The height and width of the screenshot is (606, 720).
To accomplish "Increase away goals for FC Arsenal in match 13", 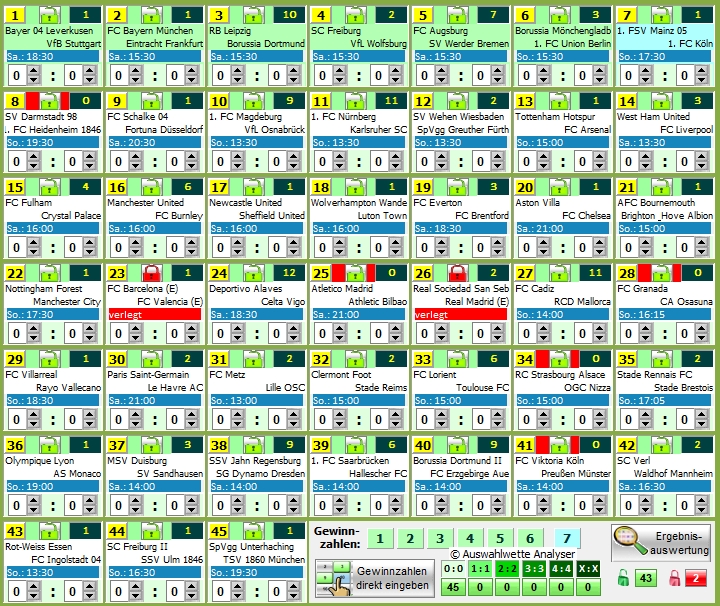I will [x=599, y=157].
